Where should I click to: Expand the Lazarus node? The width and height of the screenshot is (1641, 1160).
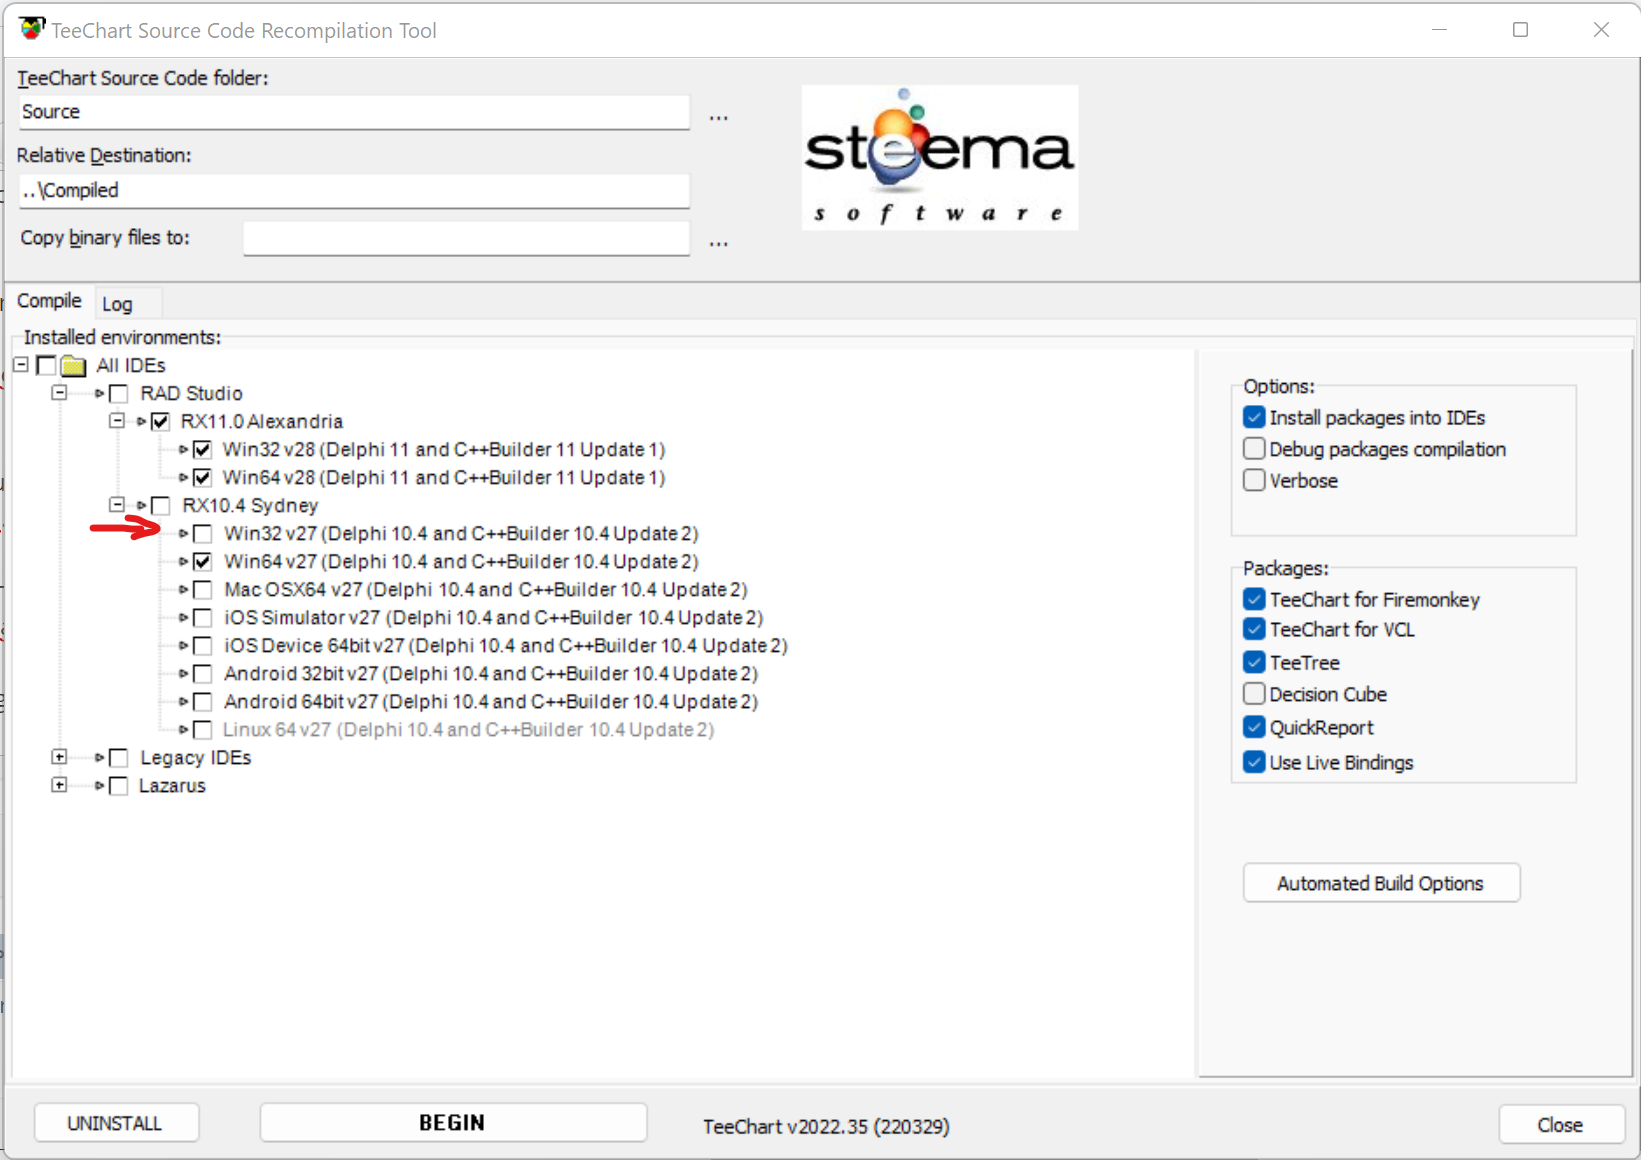[60, 785]
